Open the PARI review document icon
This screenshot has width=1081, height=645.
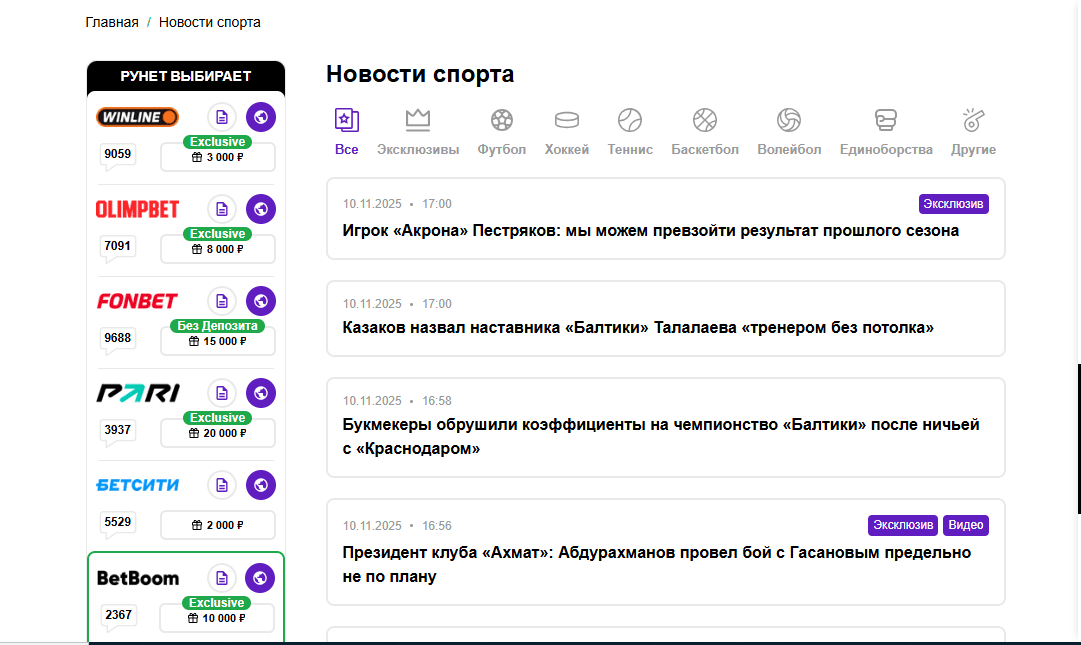222,393
